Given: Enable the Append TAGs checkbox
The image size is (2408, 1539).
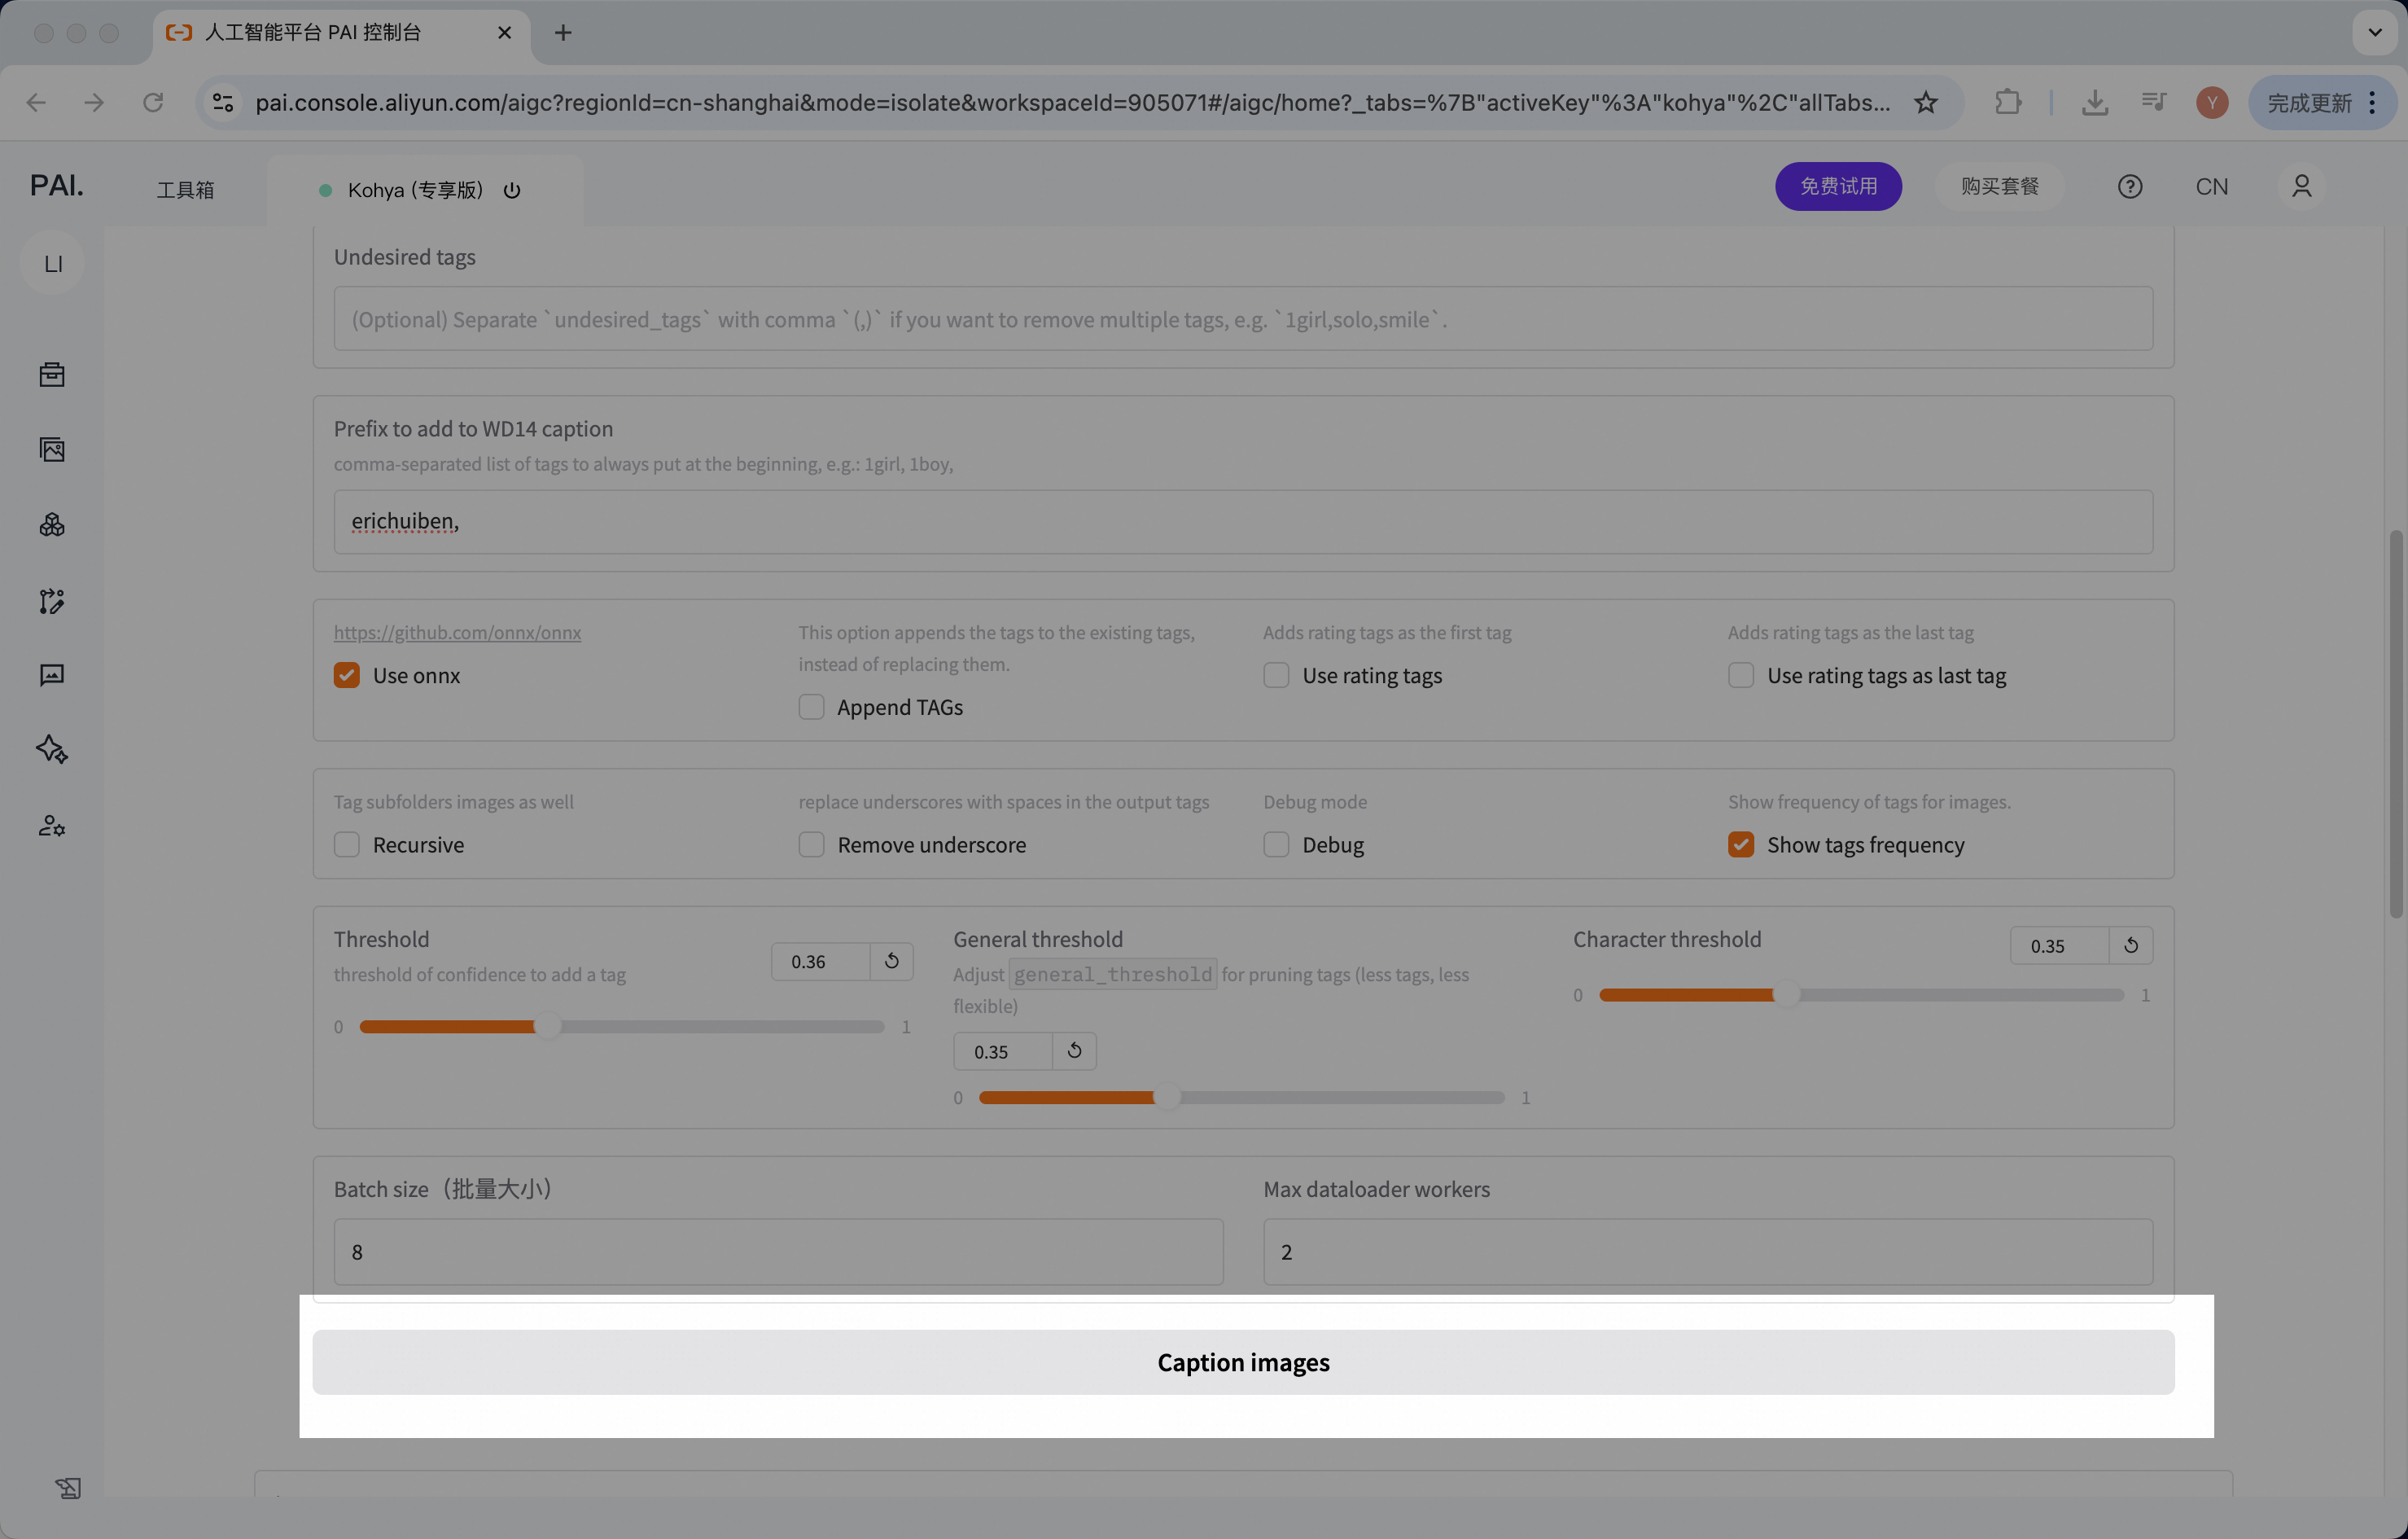Looking at the screenshot, I should [811, 707].
